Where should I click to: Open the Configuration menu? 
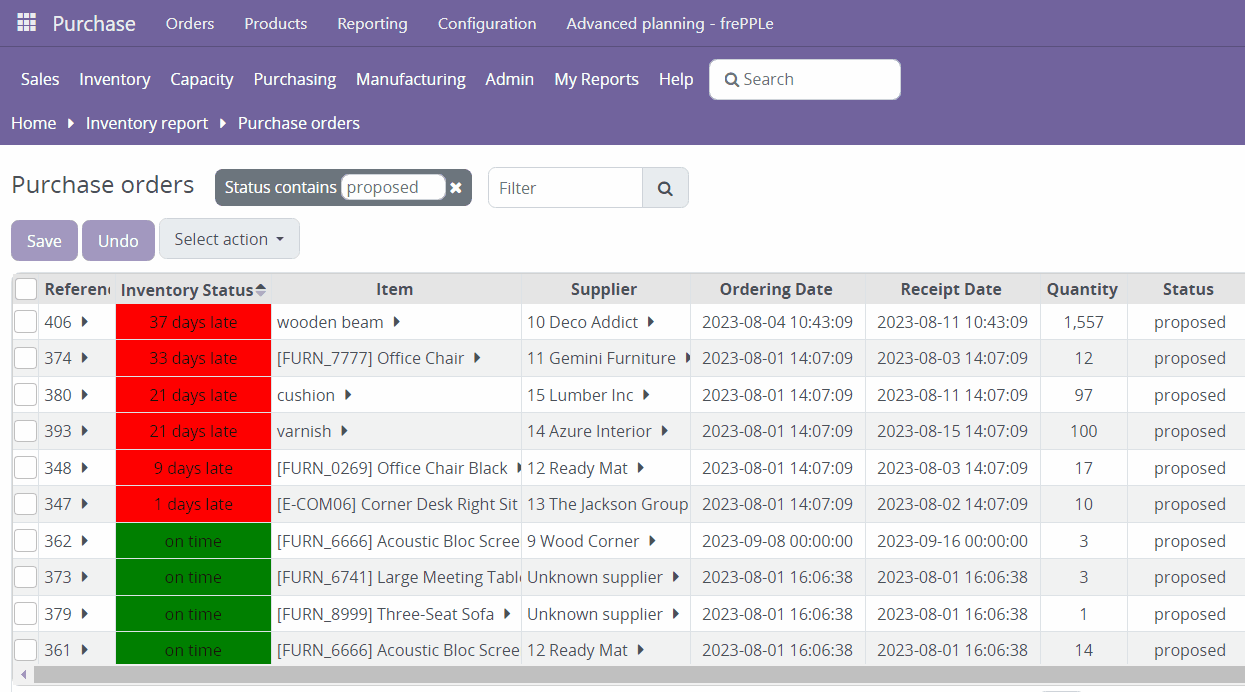(x=487, y=23)
